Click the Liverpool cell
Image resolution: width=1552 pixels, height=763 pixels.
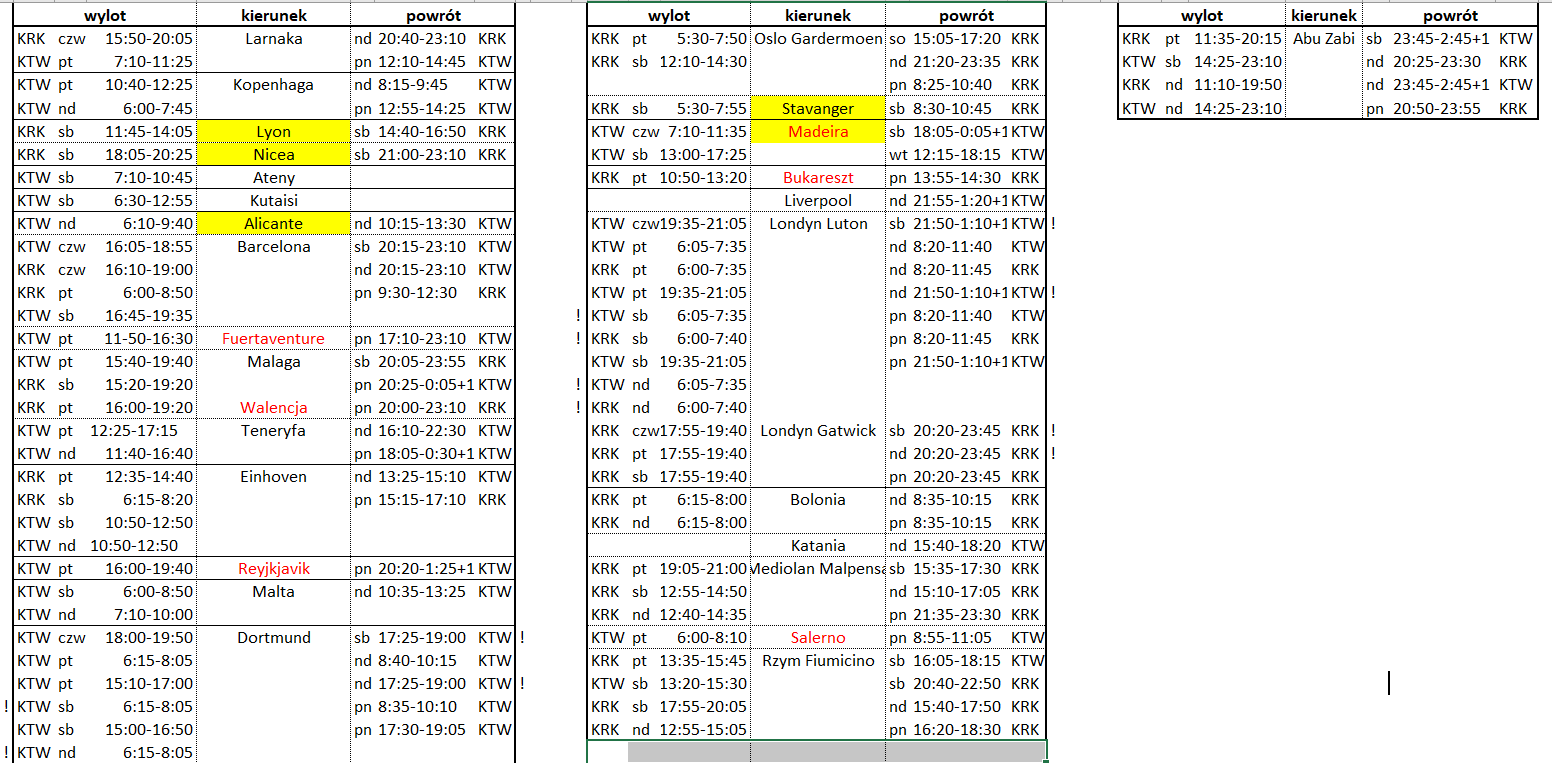click(818, 200)
